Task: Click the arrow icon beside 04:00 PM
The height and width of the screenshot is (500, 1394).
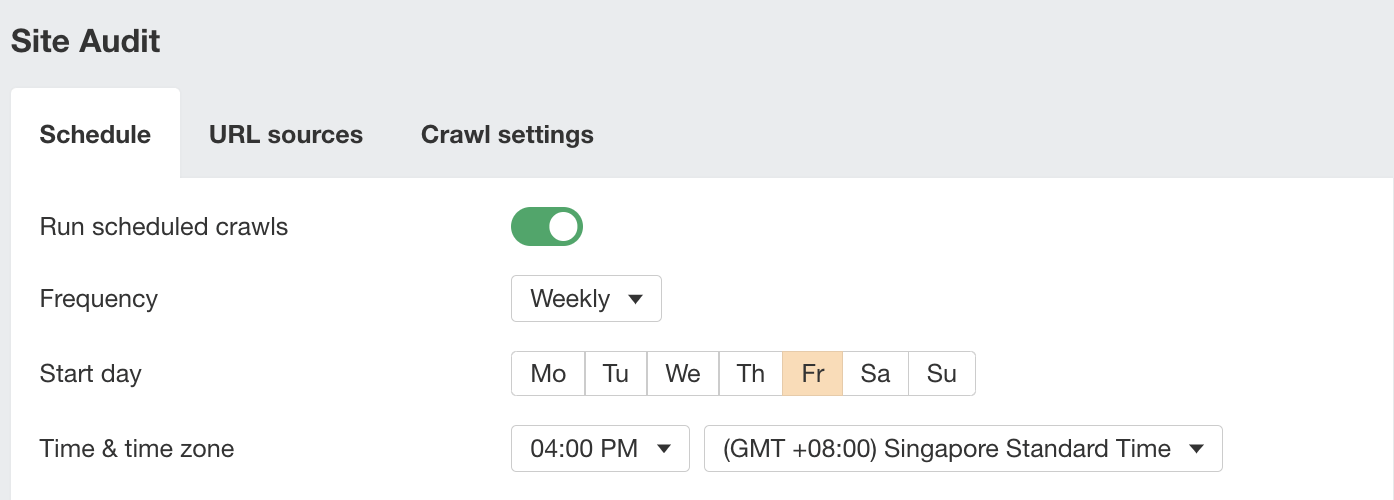Action: click(663, 449)
